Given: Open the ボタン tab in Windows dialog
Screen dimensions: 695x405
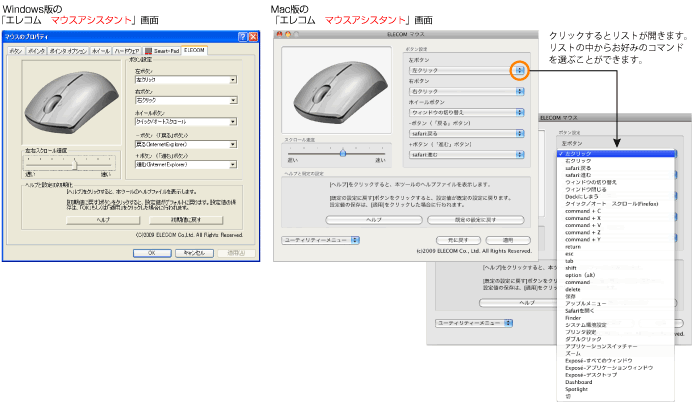Looking at the screenshot, I should coord(16,51).
